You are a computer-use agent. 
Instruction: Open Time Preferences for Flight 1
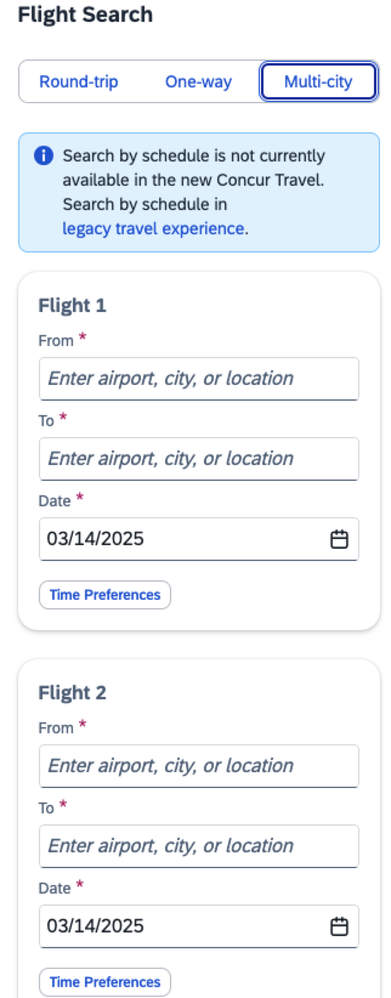coord(105,595)
